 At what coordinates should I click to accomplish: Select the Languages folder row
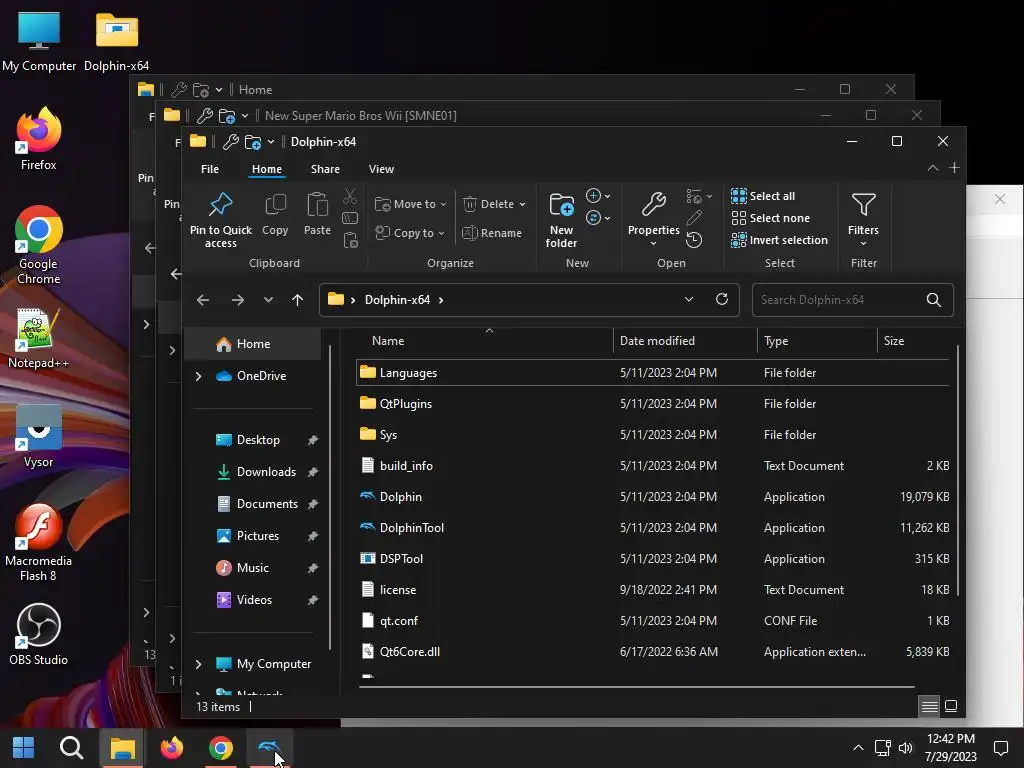point(653,373)
